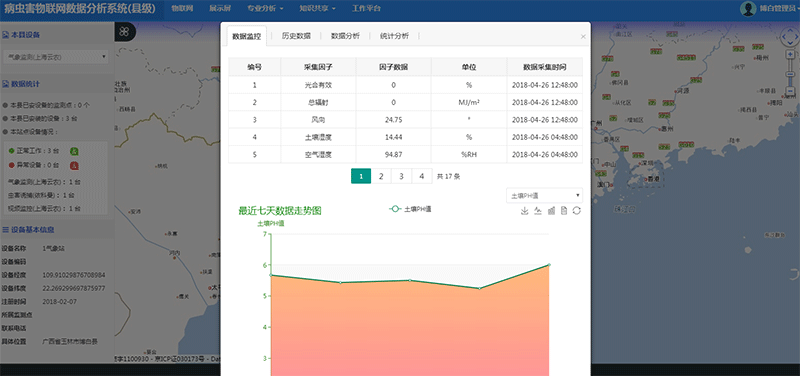Click the 14.44 value cell

[x=393, y=137]
